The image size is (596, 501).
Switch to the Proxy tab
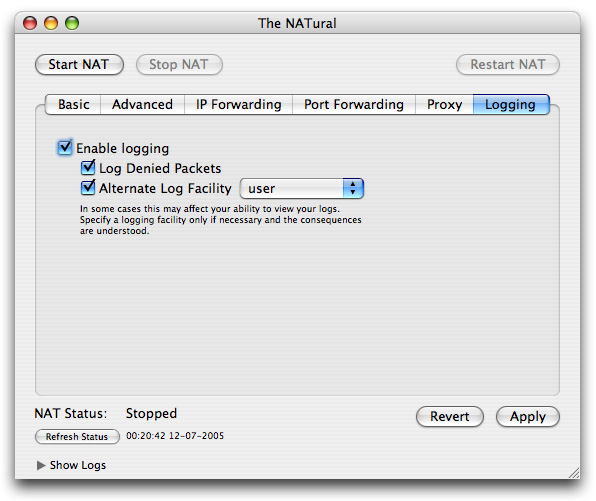pyautogui.click(x=444, y=105)
